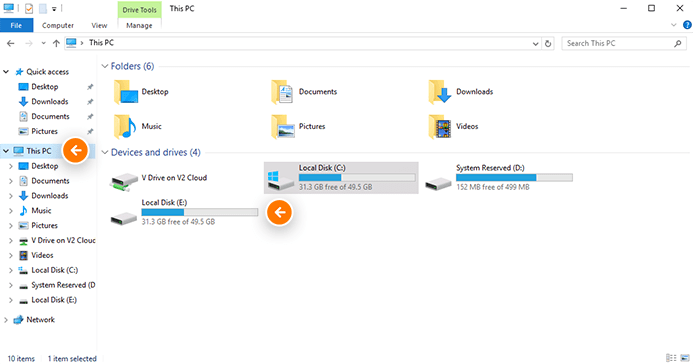The image size is (693, 364).
Task: Click the Forward navigation arrow
Action: click(x=29, y=43)
